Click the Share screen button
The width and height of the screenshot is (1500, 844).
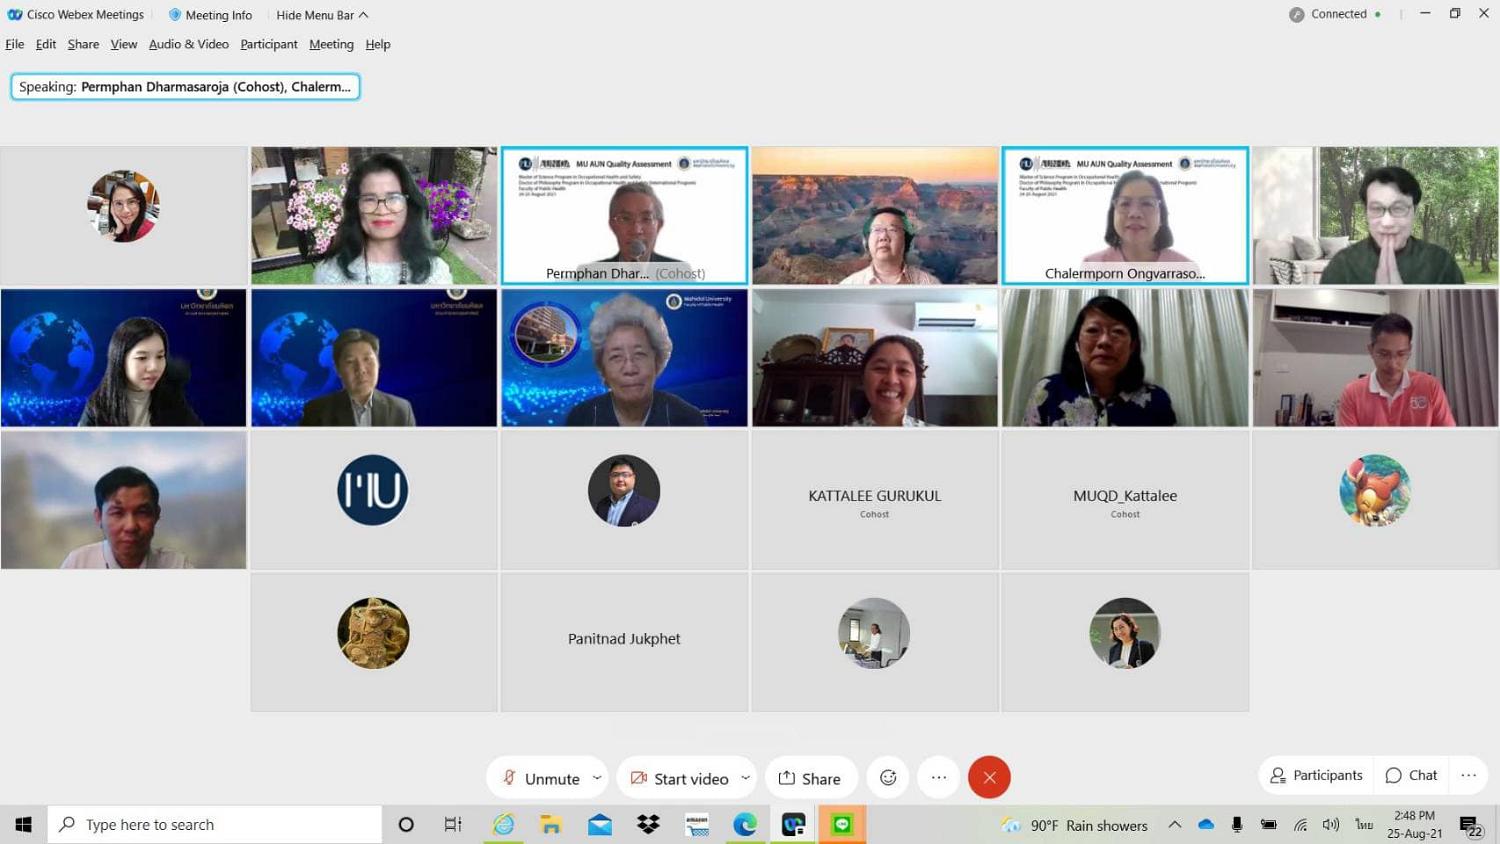[810, 778]
